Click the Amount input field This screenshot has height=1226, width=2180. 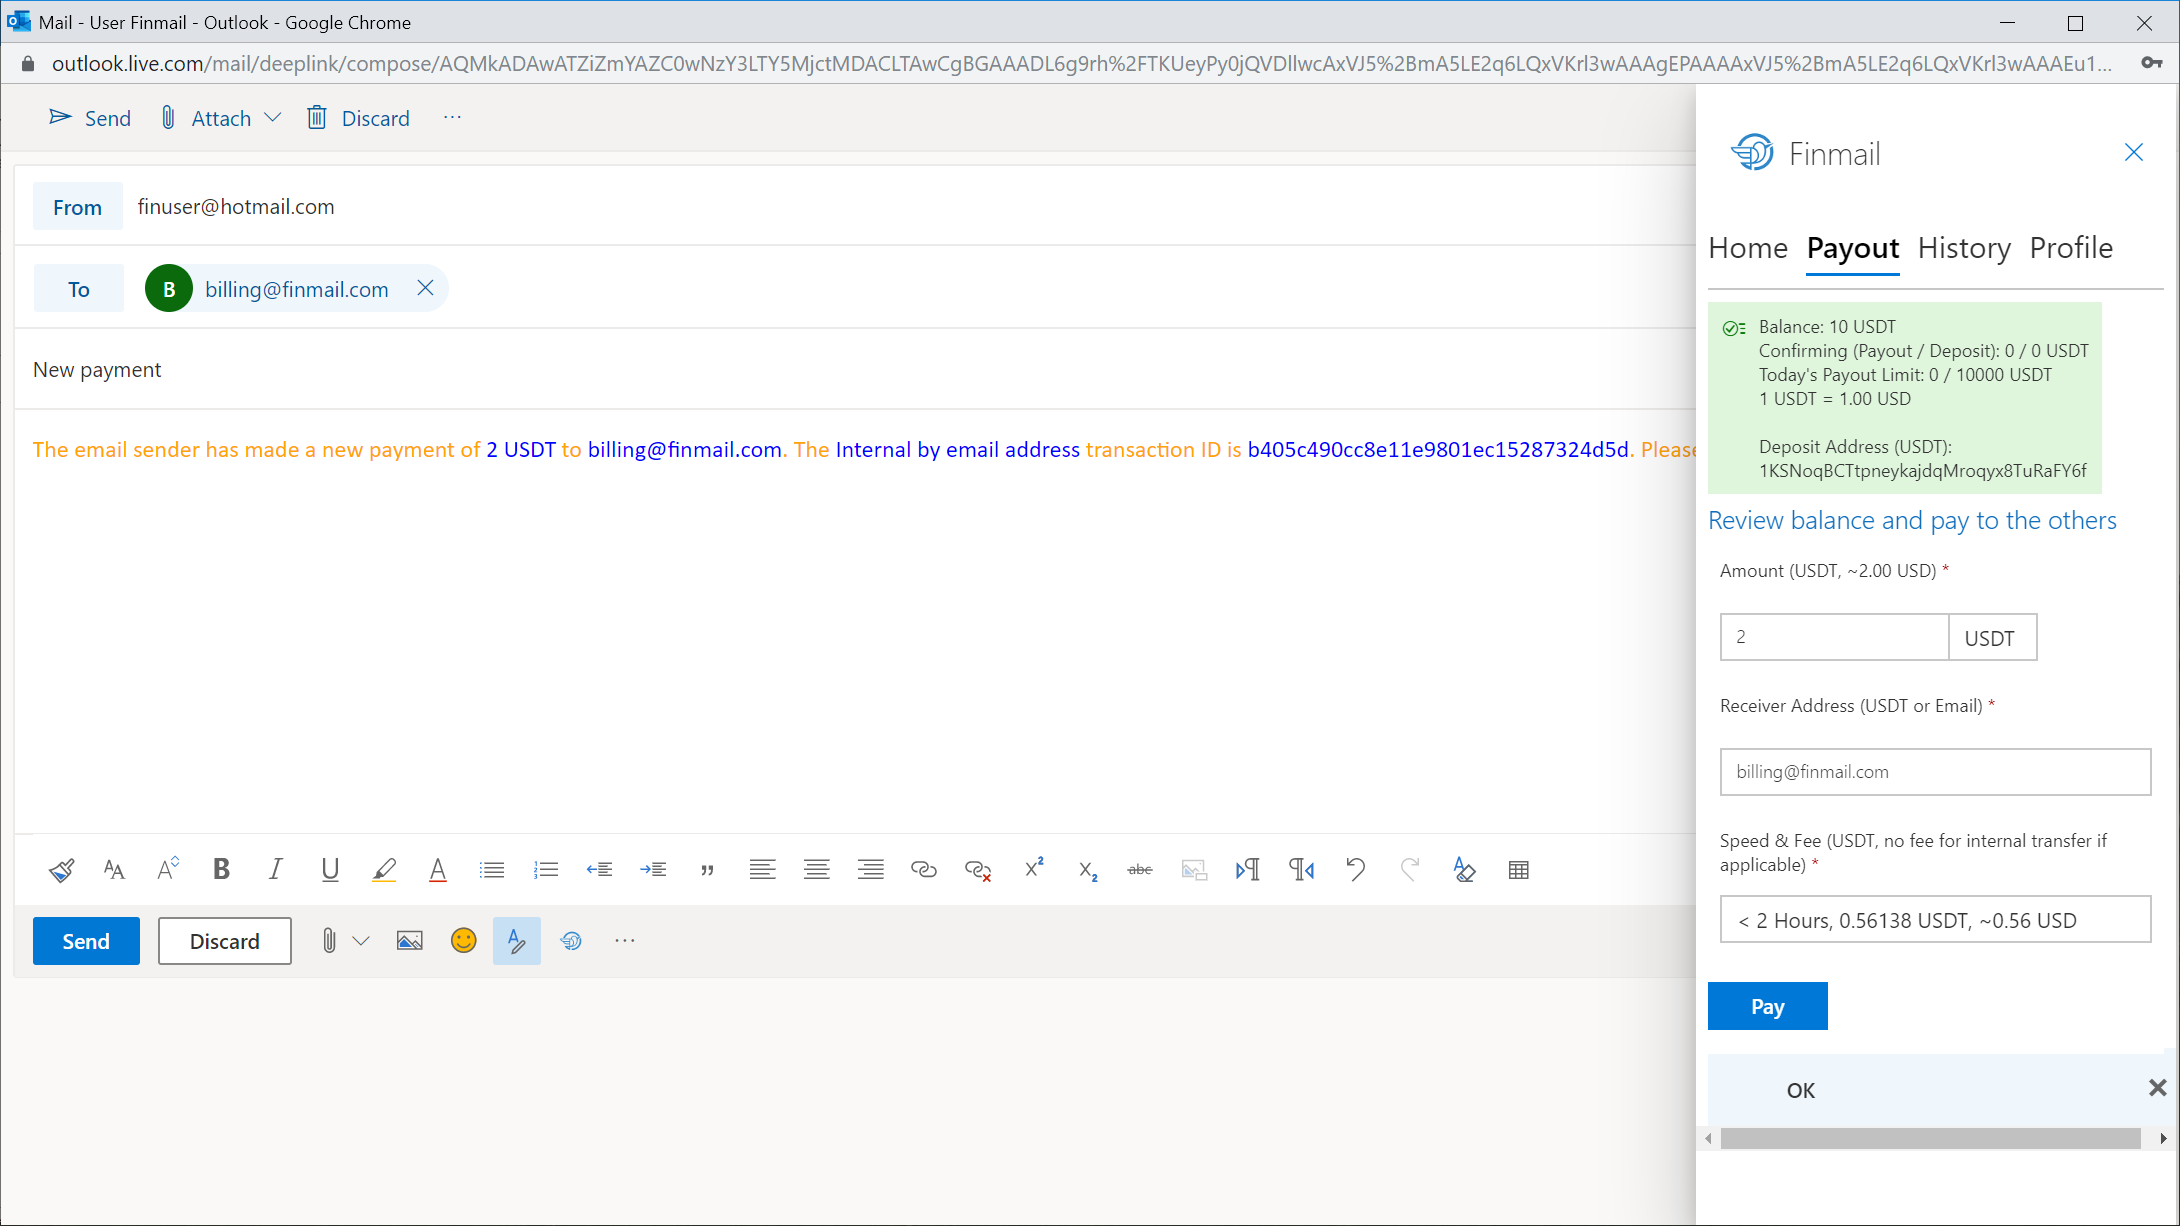point(1834,637)
